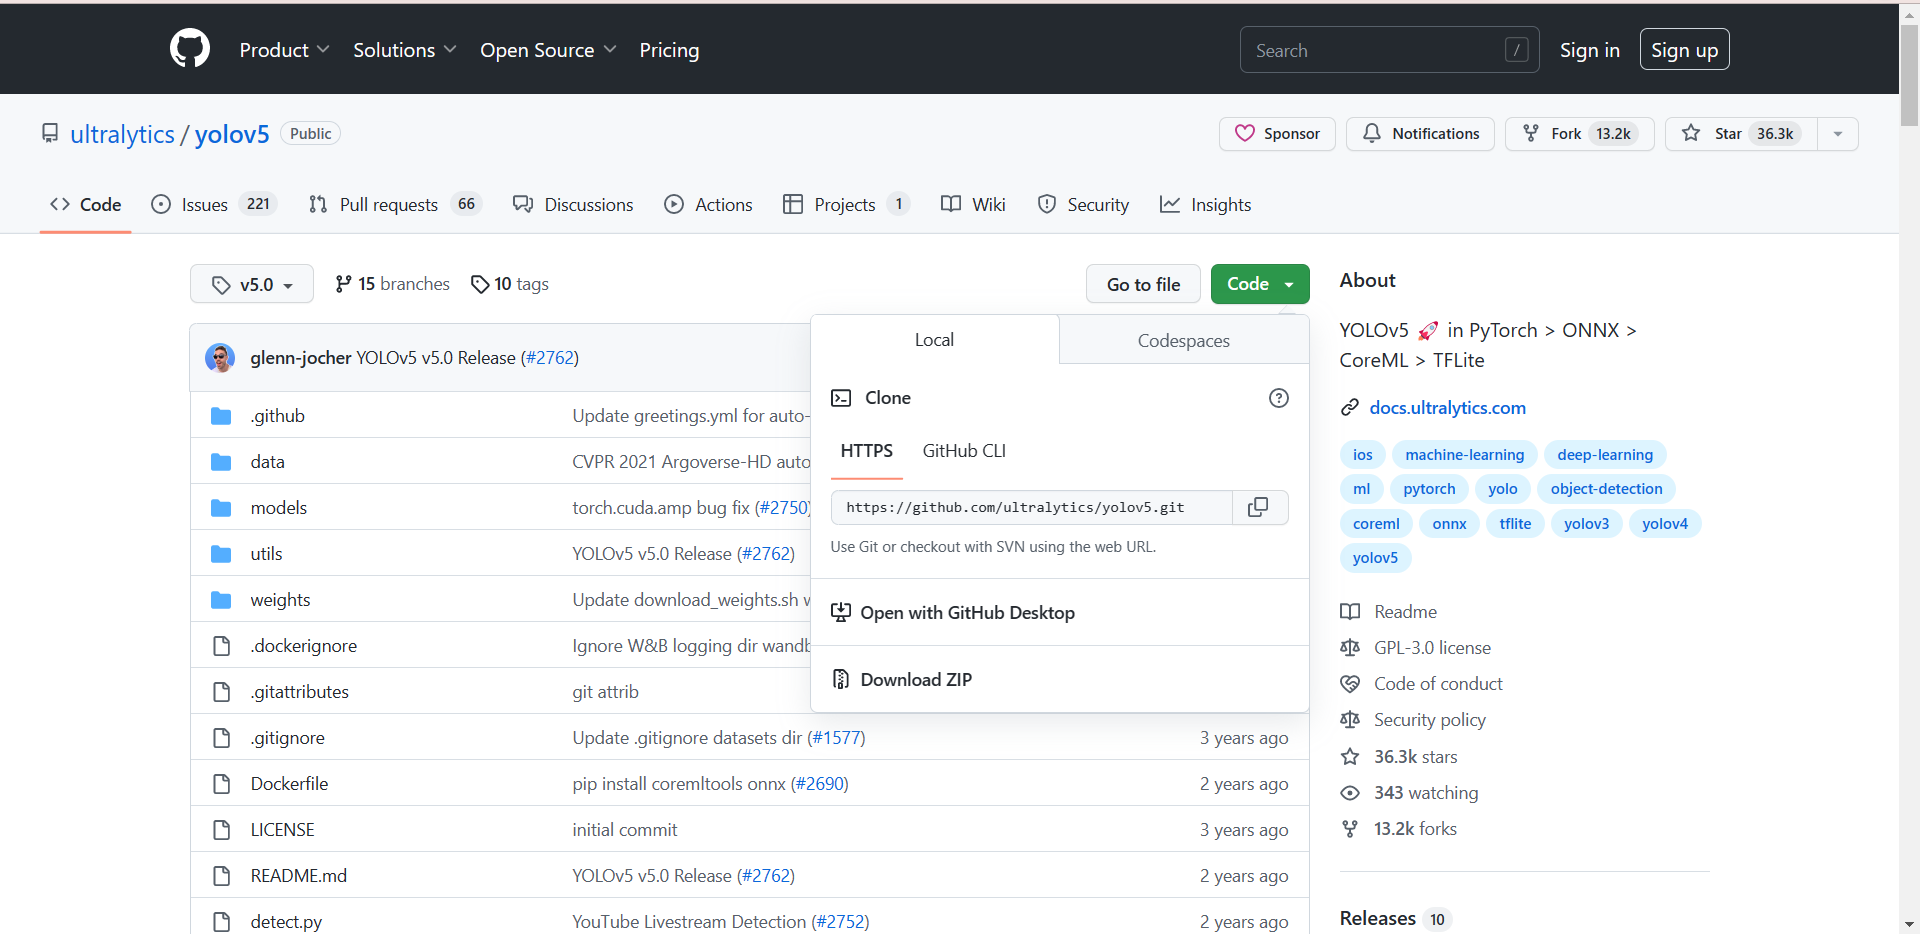Click the Search input field

1389,50
